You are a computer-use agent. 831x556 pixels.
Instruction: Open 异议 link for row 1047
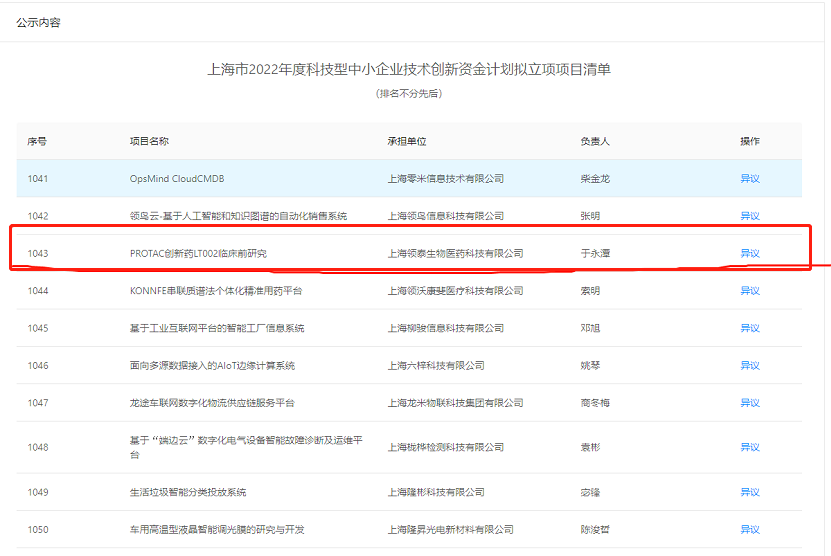pos(749,403)
